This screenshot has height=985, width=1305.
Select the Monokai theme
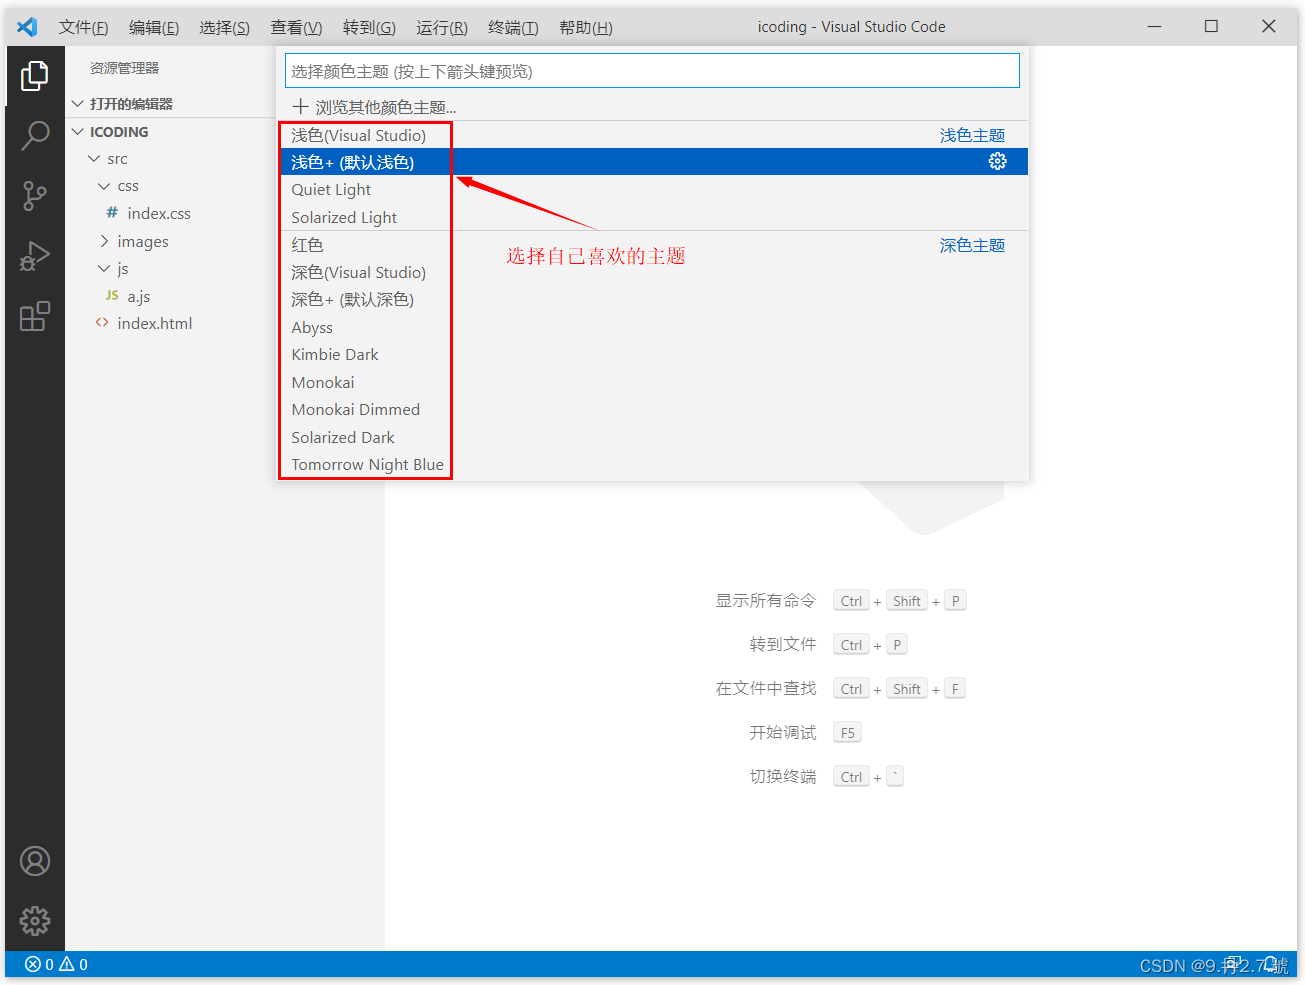[x=322, y=382]
